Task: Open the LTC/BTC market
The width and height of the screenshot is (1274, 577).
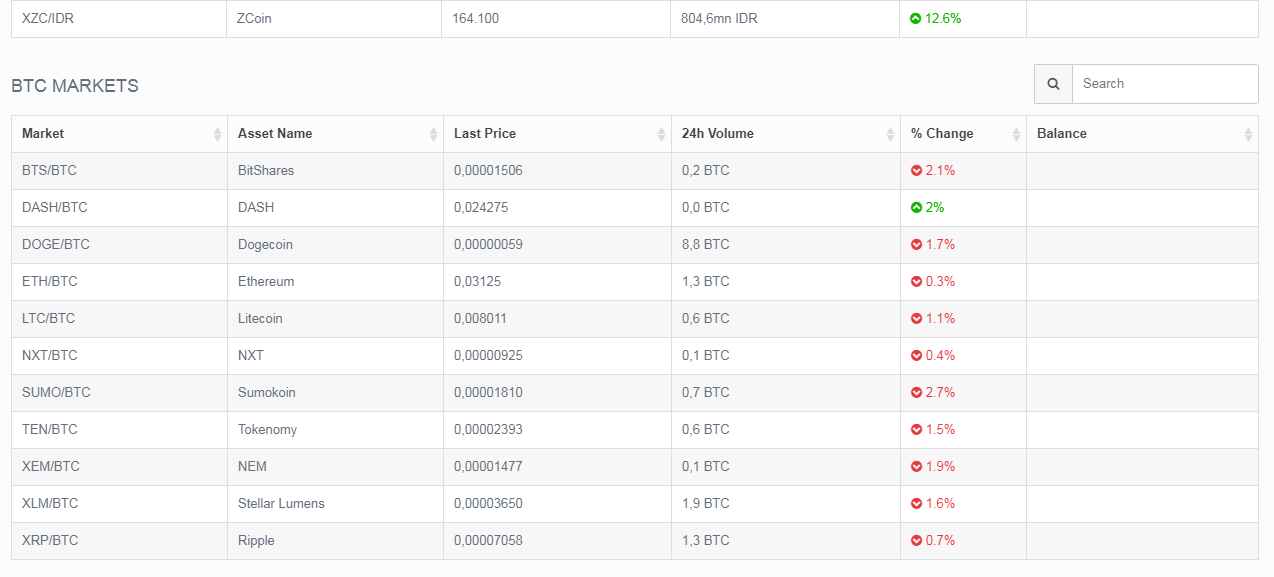Action: pos(49,319)
